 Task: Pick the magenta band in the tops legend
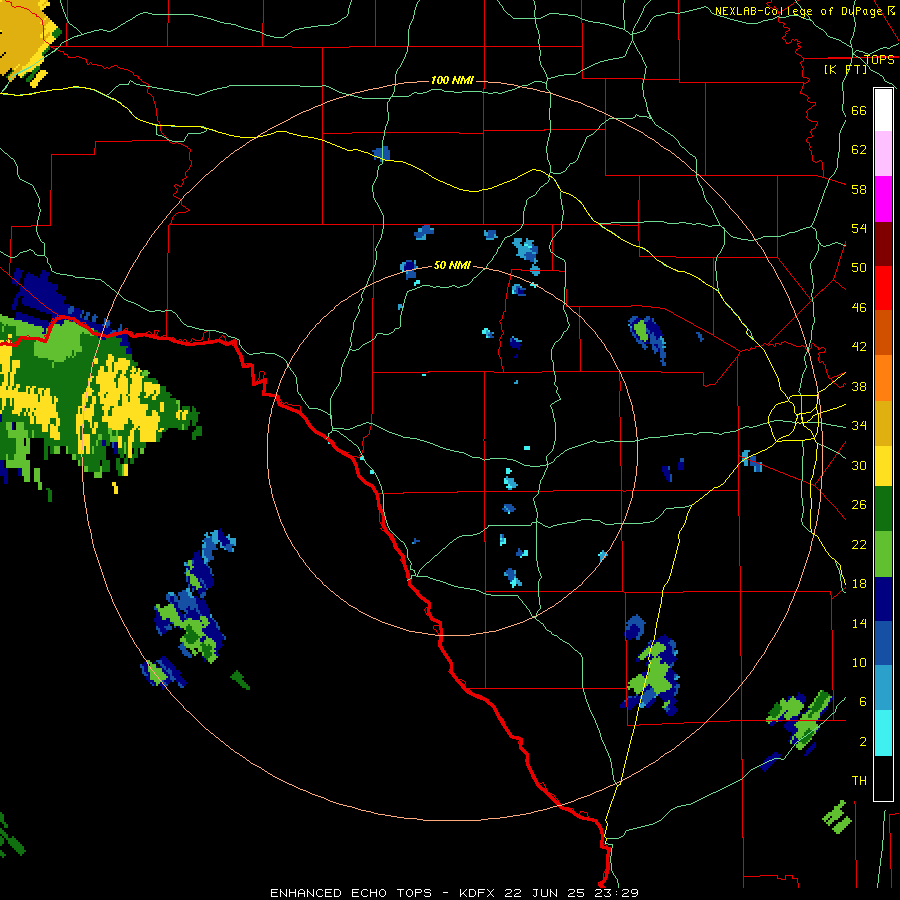[x=883, y=199]
